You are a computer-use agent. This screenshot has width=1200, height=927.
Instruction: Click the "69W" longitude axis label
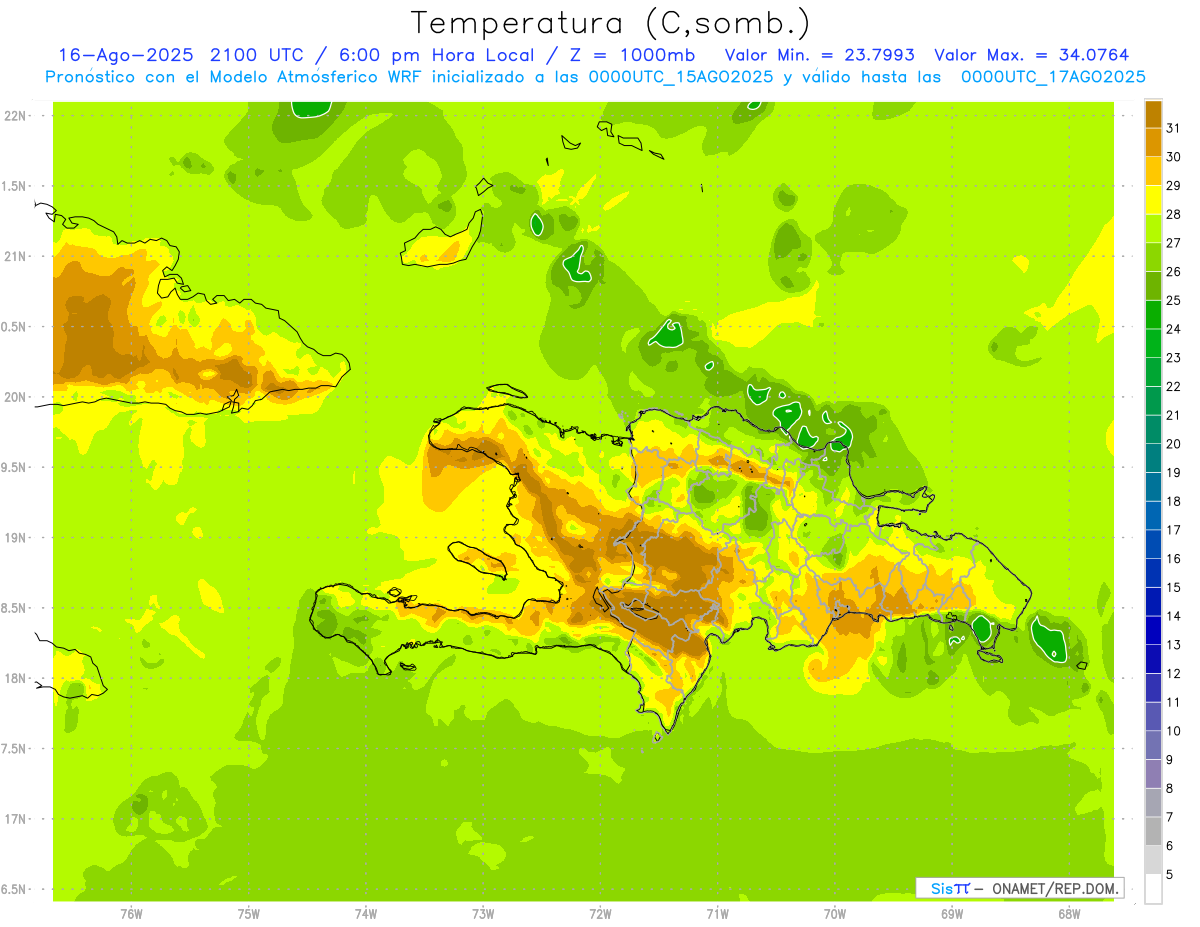coord(952,913)
